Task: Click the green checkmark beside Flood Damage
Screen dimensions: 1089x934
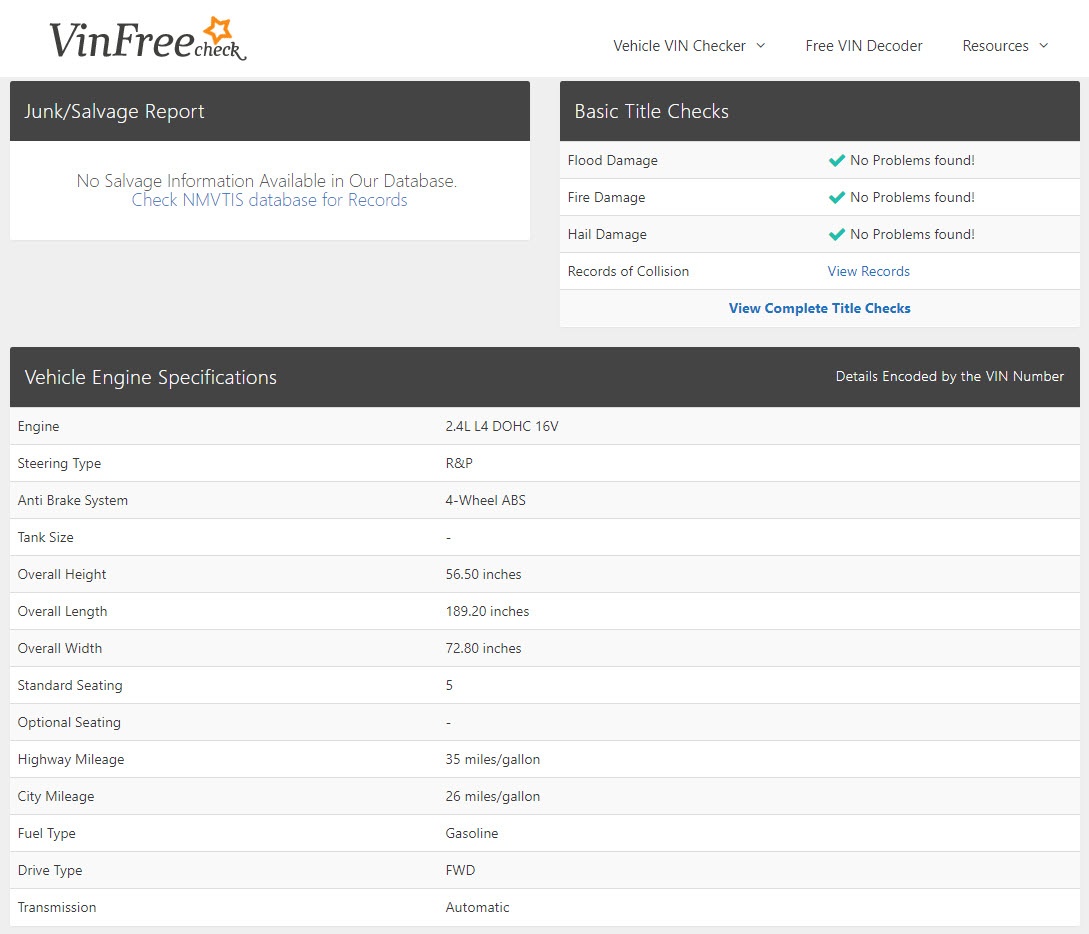Action: pyautogui.click(x=837, y=160)
